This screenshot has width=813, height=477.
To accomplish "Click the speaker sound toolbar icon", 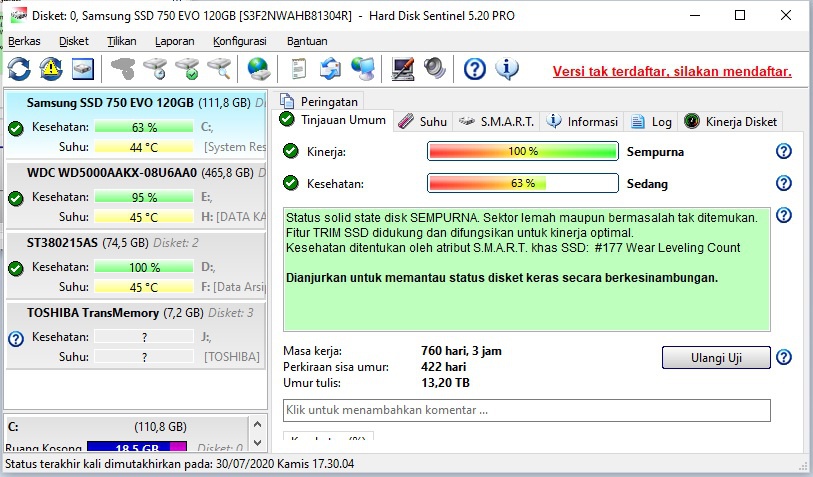I will pyautogui.click(x=434, y=69).
